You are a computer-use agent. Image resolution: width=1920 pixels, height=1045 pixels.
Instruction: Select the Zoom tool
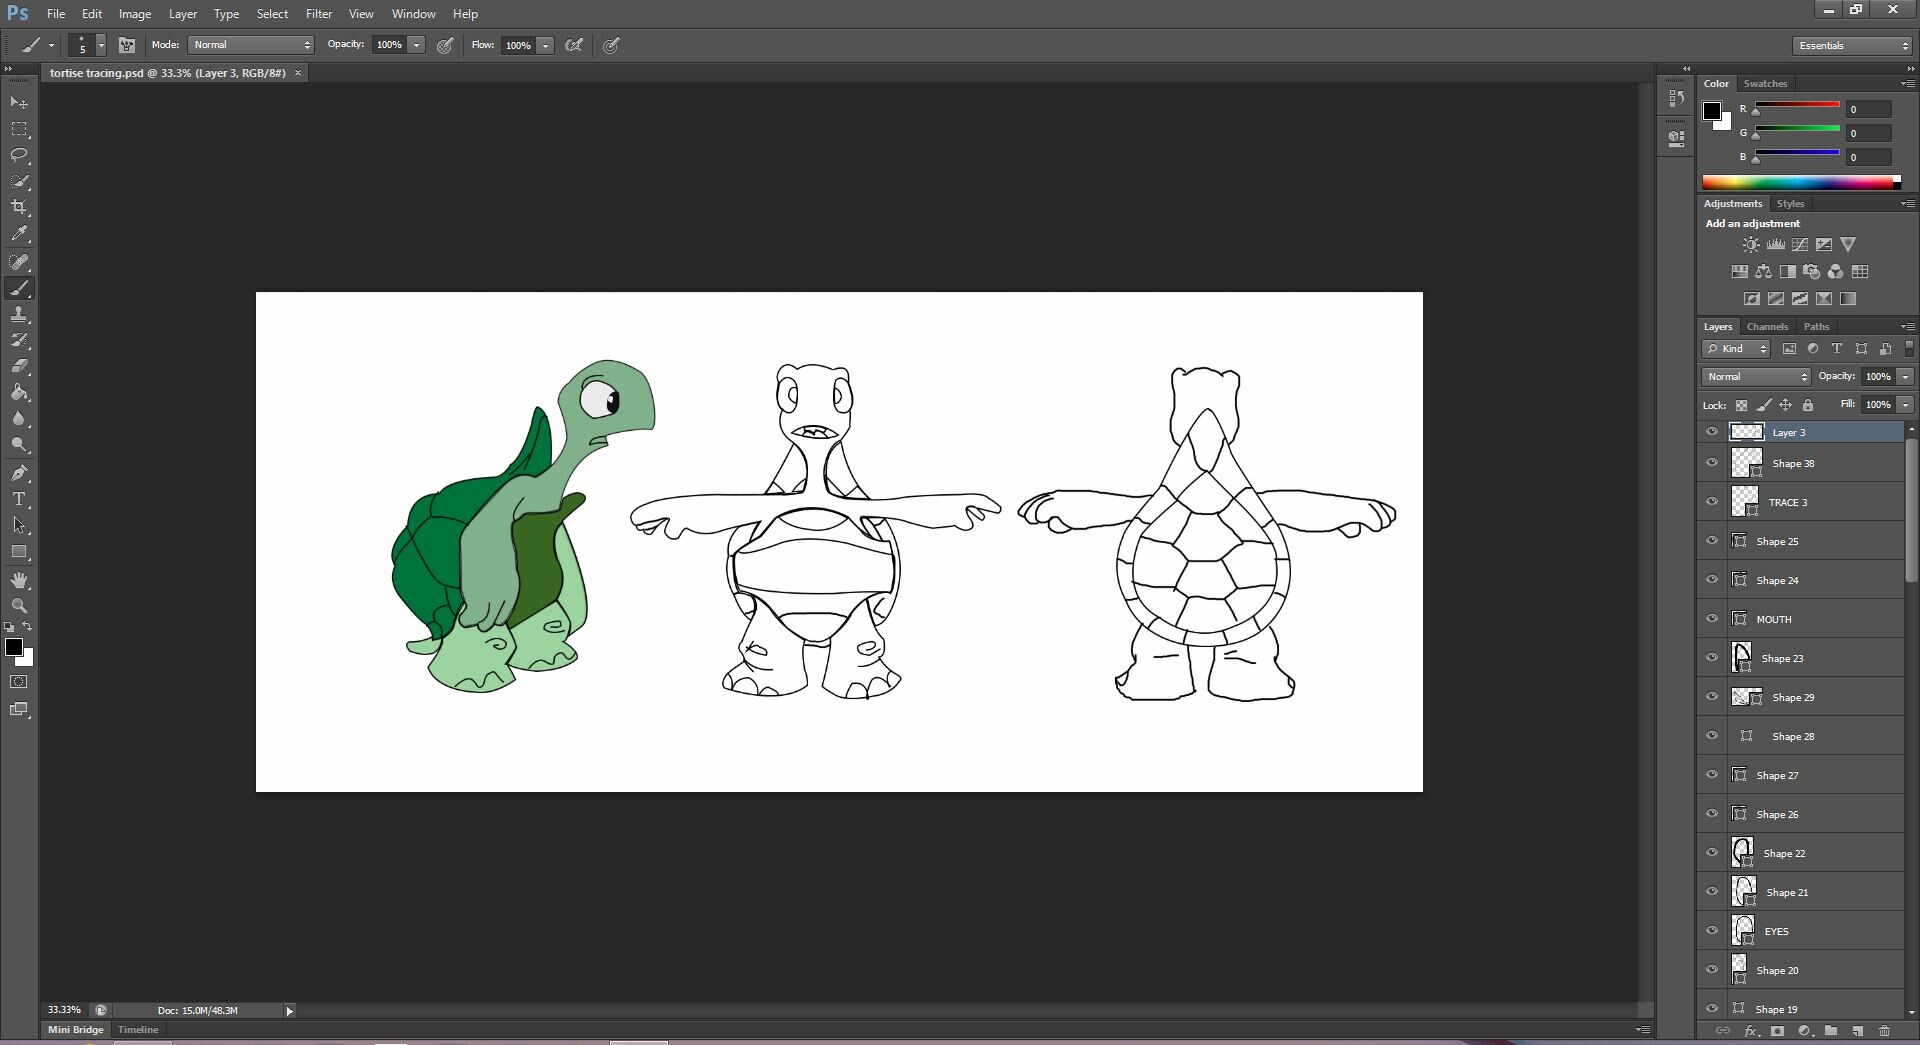[19, 605]
